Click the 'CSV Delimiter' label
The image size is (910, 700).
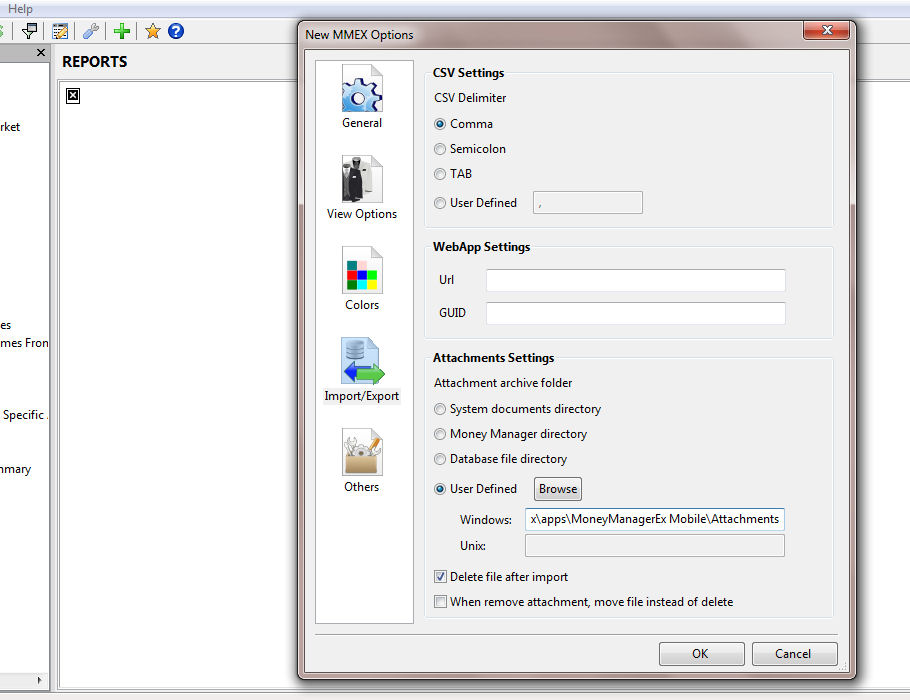470,98
